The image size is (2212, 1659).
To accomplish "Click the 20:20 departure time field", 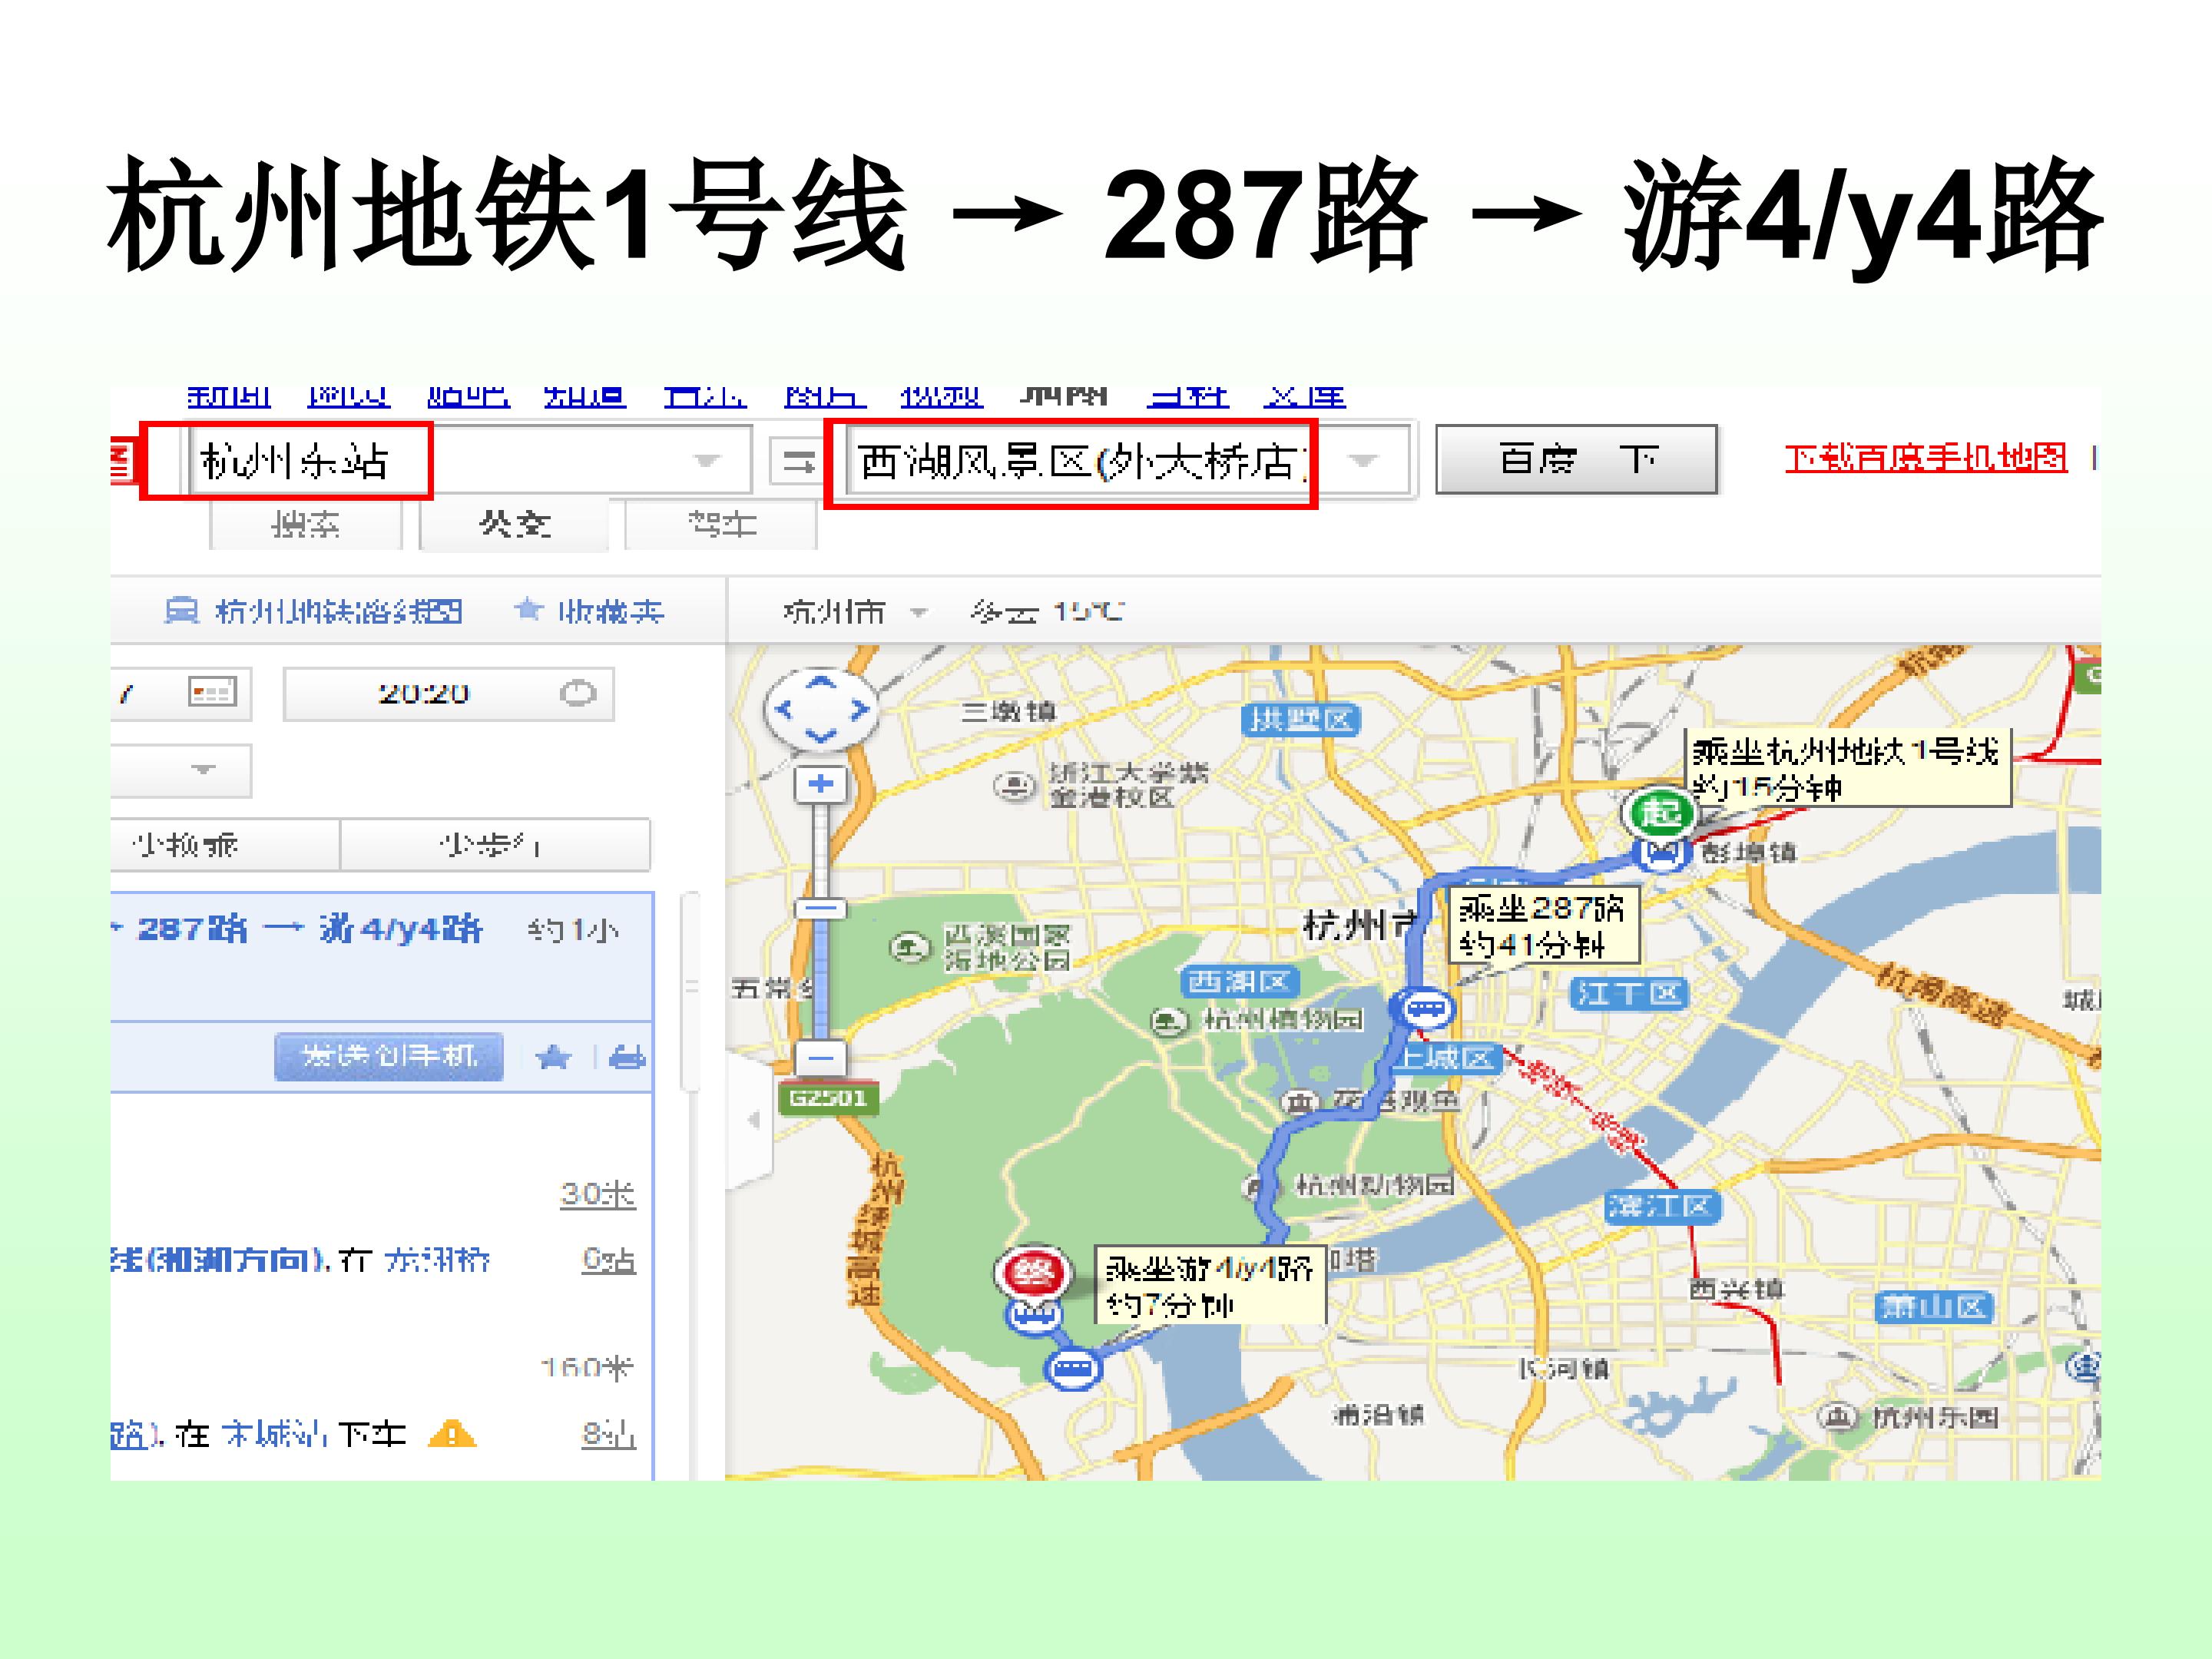I will [448, 694].
